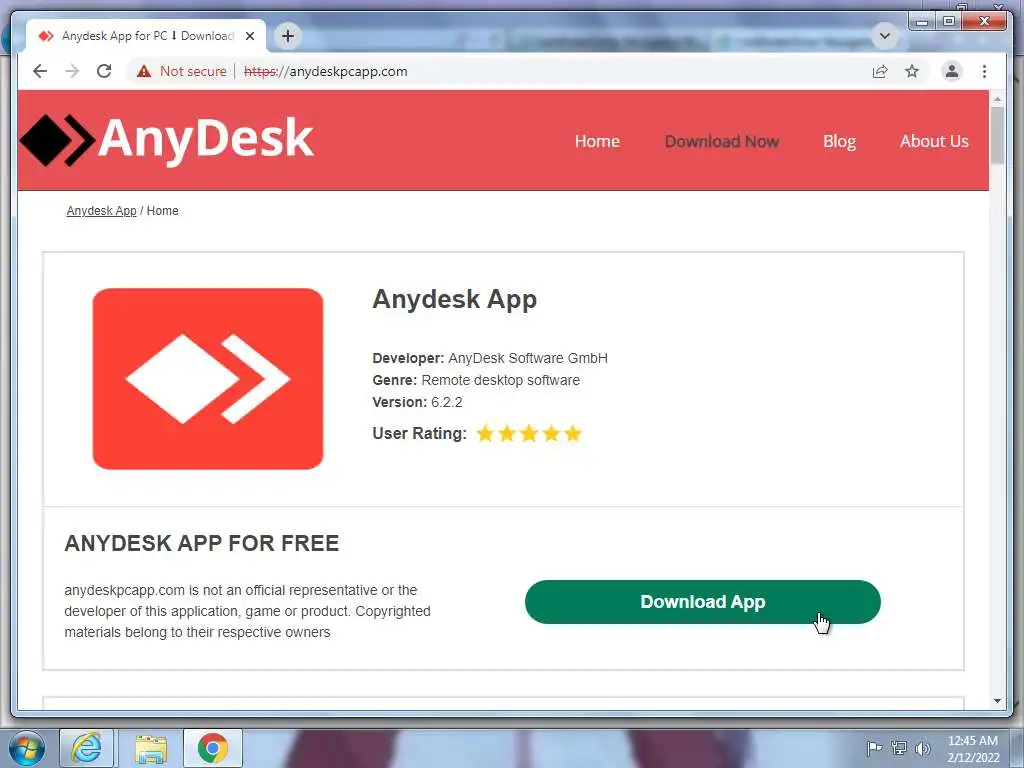Viewport: 1024px width, 768px height.
Task: Open the About Us menu item
Action: (x=934, y=141)
